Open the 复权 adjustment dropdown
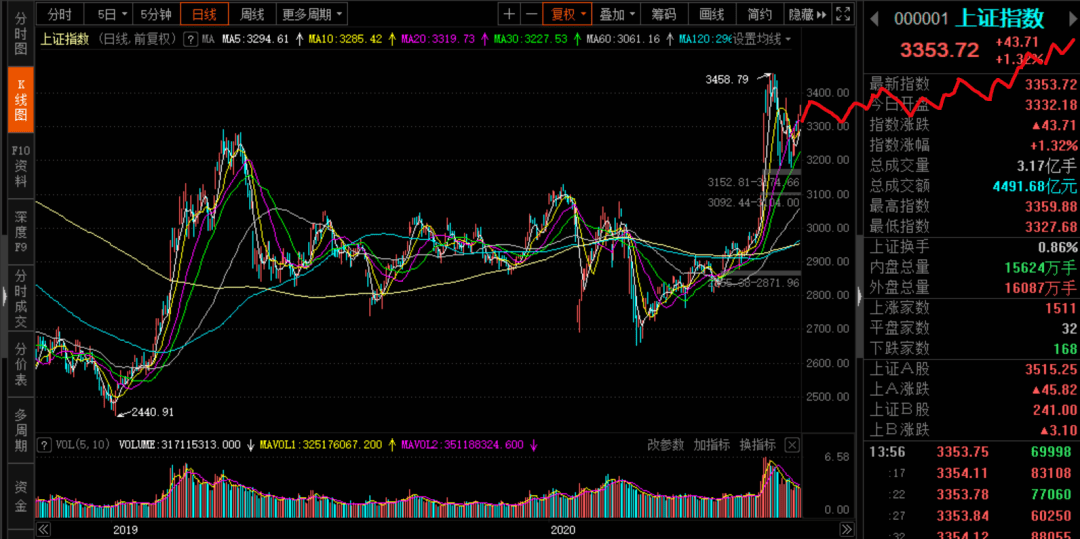Image resolution: width=1080 pixels, height=539 pixels. point(565,14)
